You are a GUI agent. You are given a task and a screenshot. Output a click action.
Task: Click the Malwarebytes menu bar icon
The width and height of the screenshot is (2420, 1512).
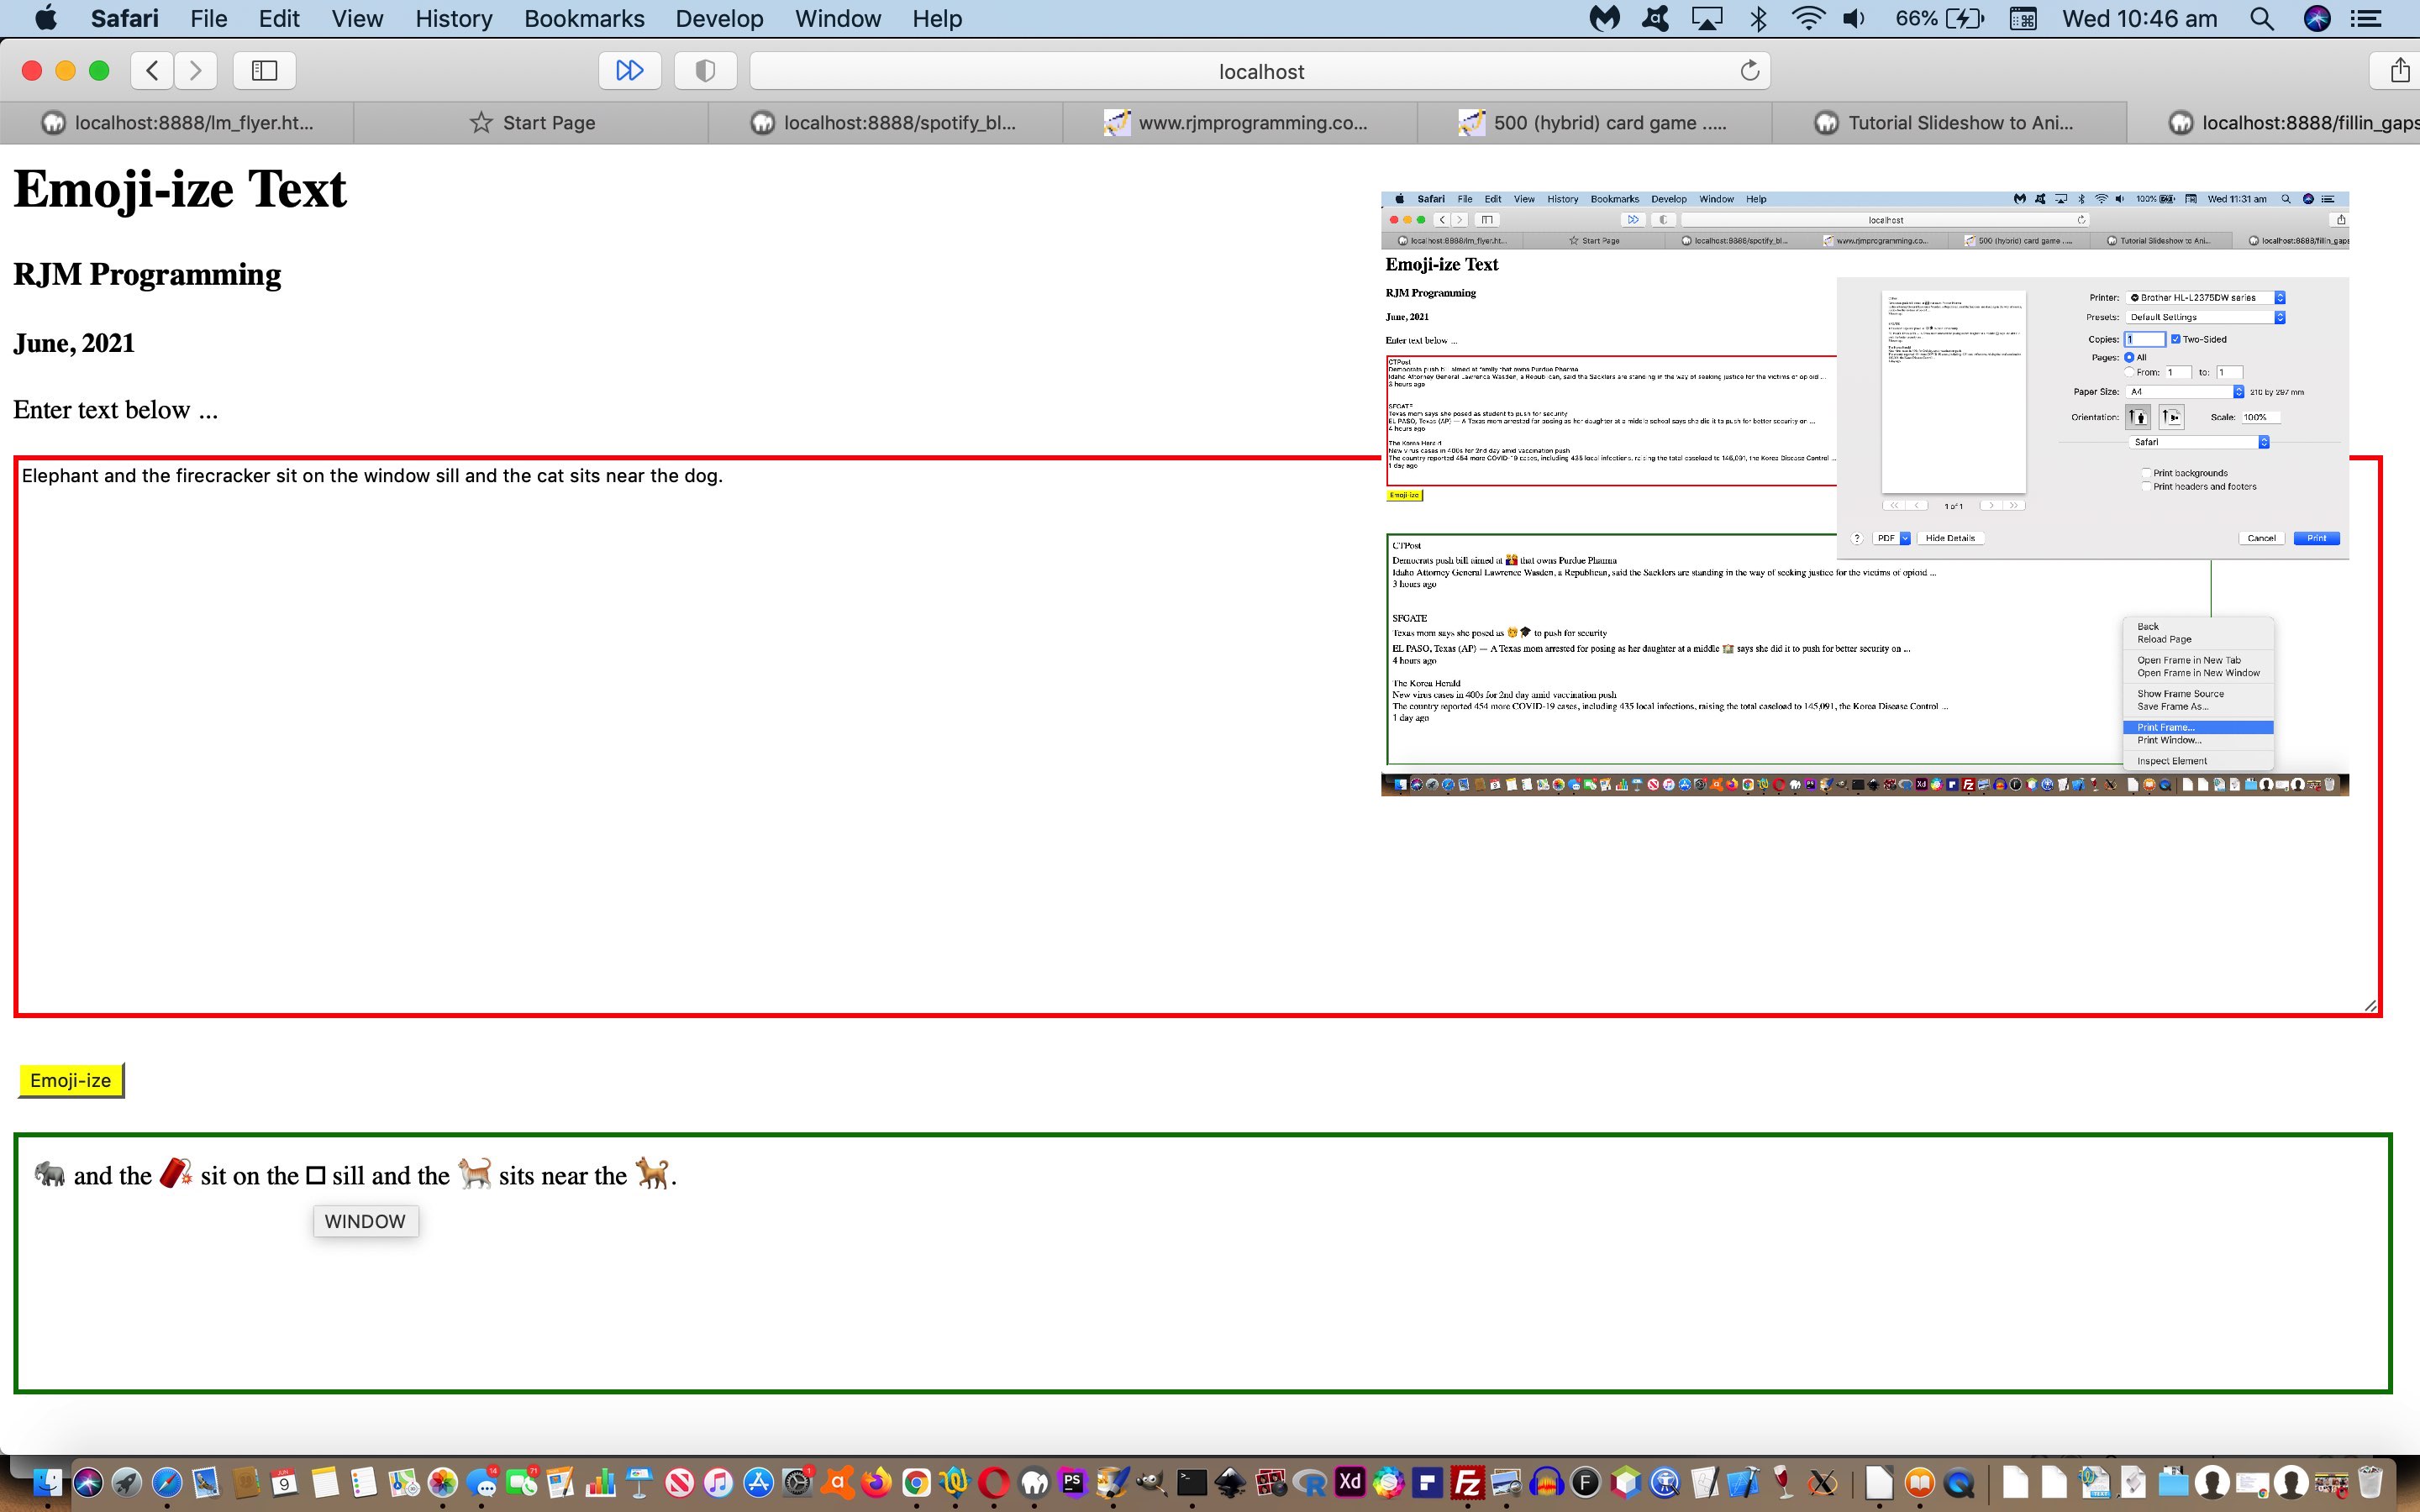(x=1605, y=18)
